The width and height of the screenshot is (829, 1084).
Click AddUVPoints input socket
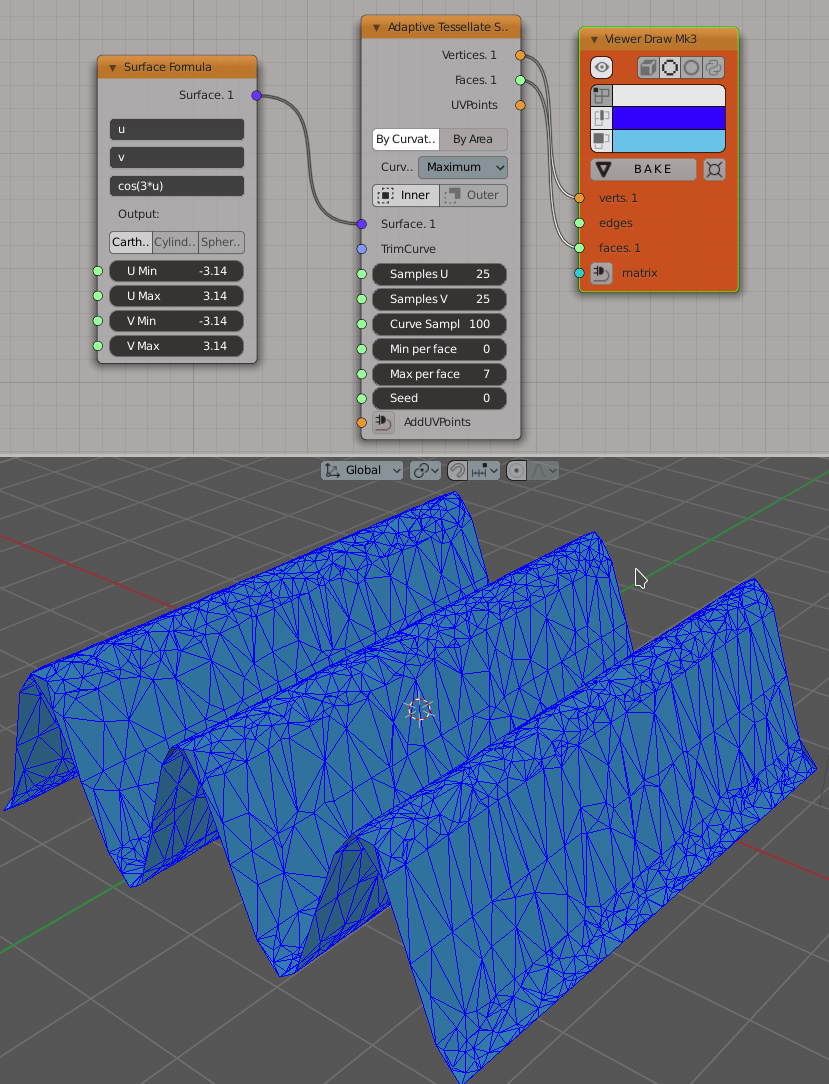[362, 422]
